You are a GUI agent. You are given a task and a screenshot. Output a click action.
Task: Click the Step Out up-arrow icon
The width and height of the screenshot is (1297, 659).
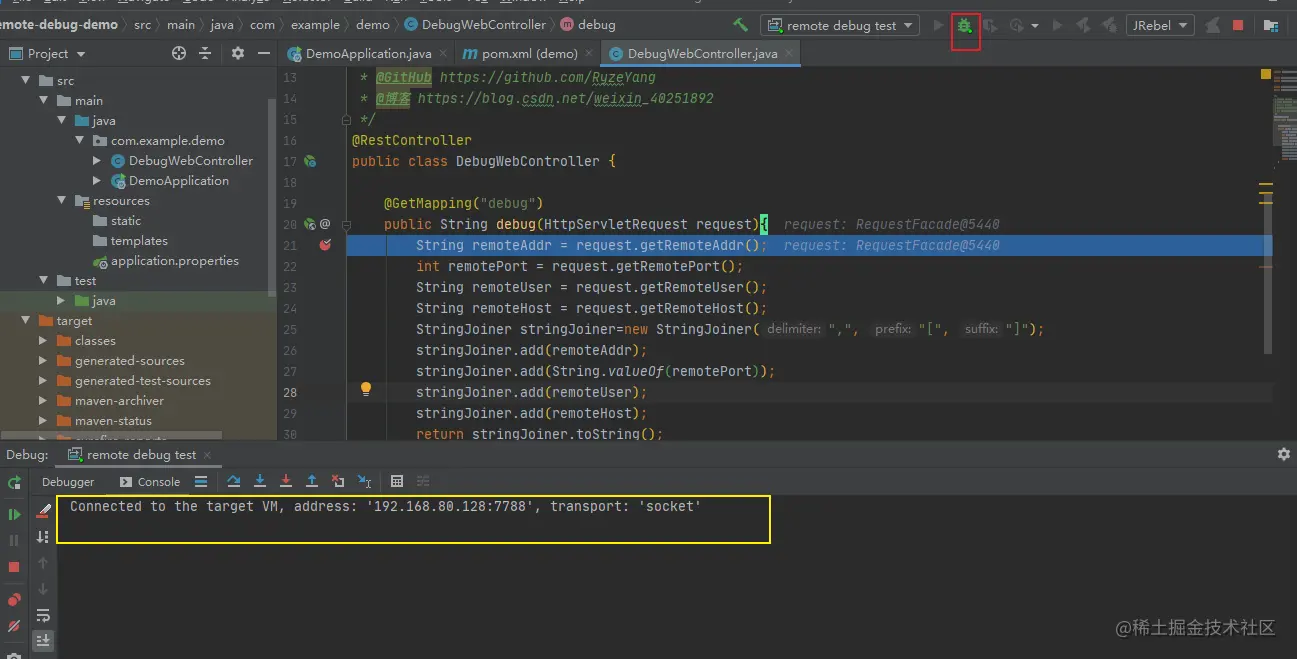(312, 481)
